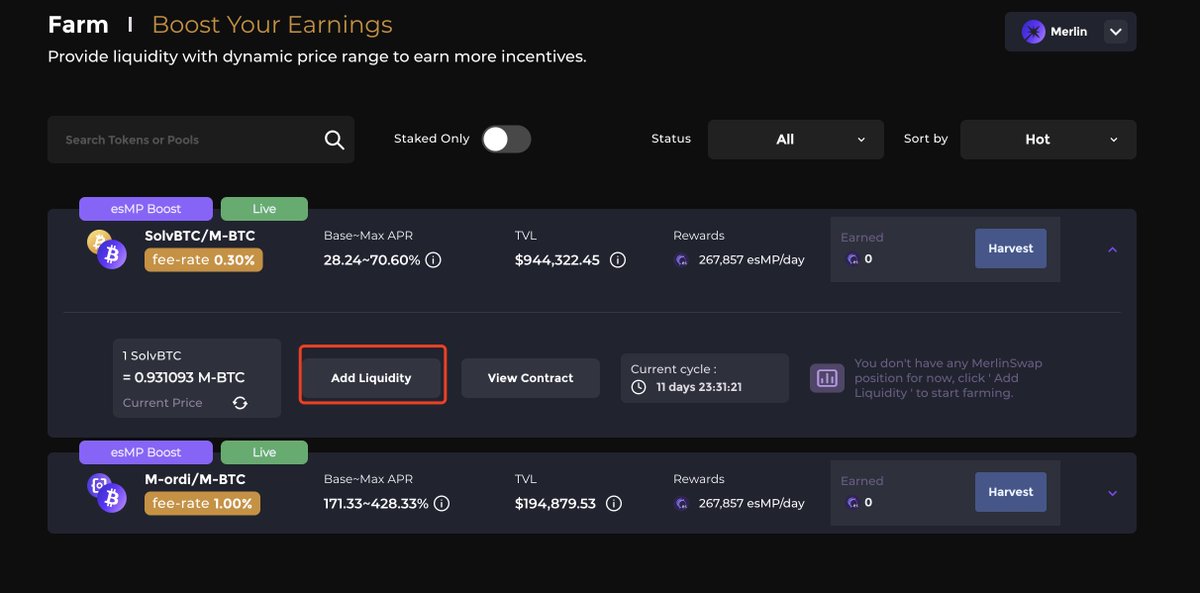Open the Status dropdown showing All

click(x=796, y=140)
